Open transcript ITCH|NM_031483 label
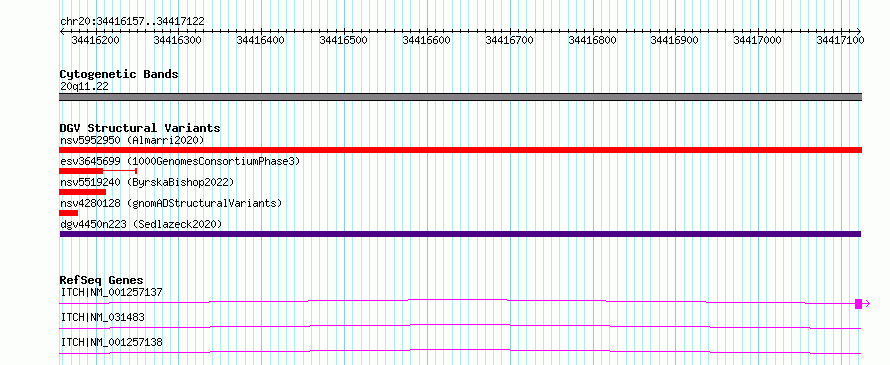890x365 pixels. [103, 317]
